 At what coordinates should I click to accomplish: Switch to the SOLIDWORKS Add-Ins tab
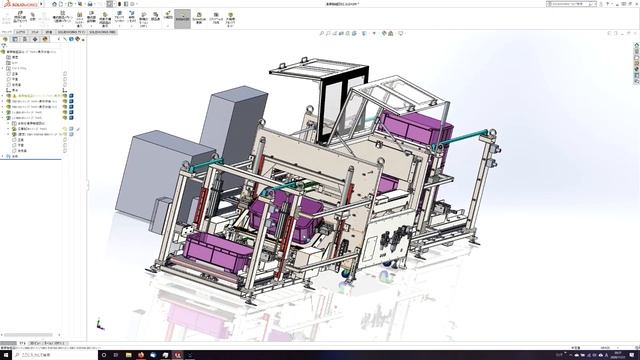point(71,32)
